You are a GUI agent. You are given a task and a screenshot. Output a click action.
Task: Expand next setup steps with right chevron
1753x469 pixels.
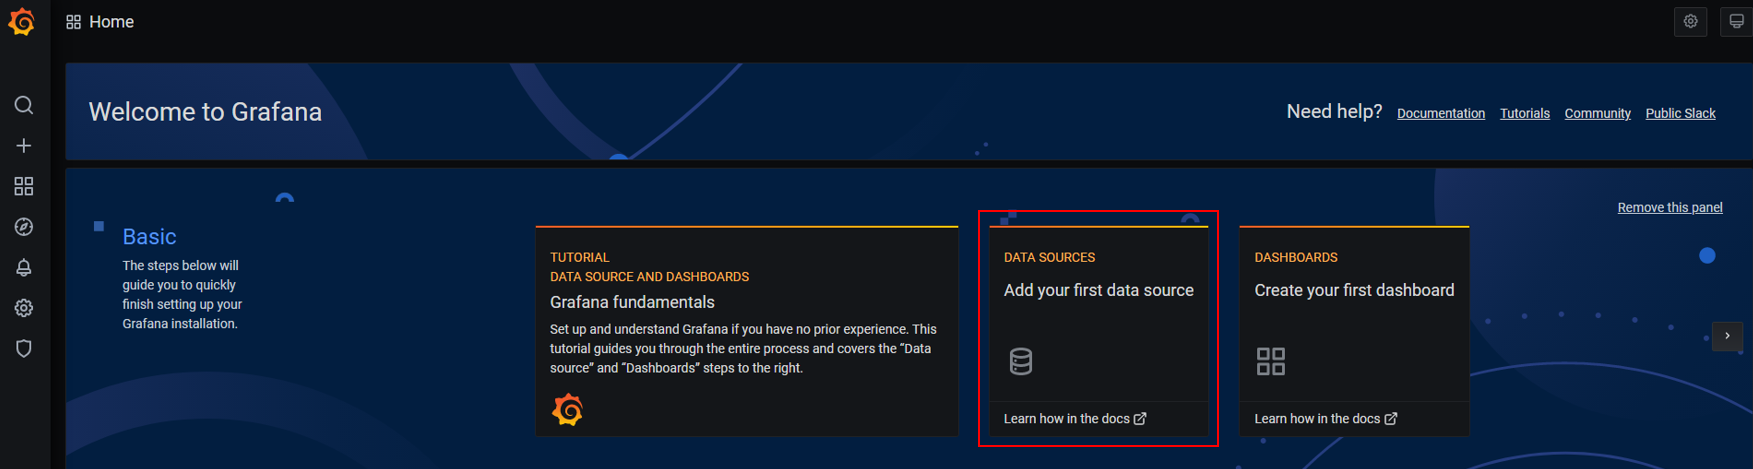click(1727, 336)
